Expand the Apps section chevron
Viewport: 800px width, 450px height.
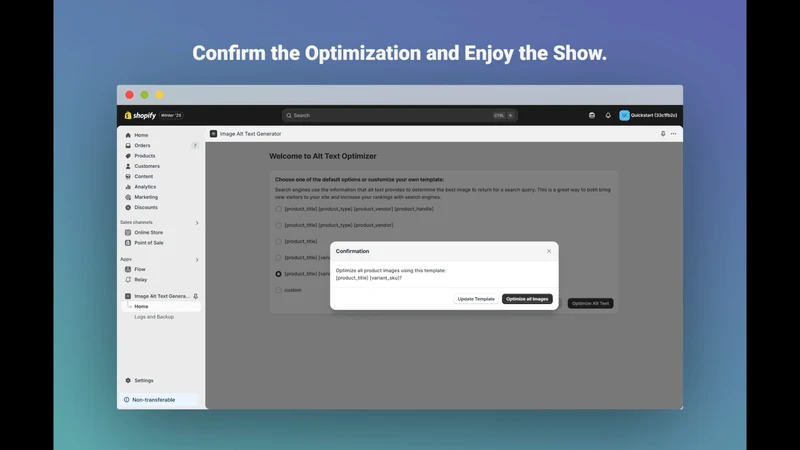tap(197, 260)
